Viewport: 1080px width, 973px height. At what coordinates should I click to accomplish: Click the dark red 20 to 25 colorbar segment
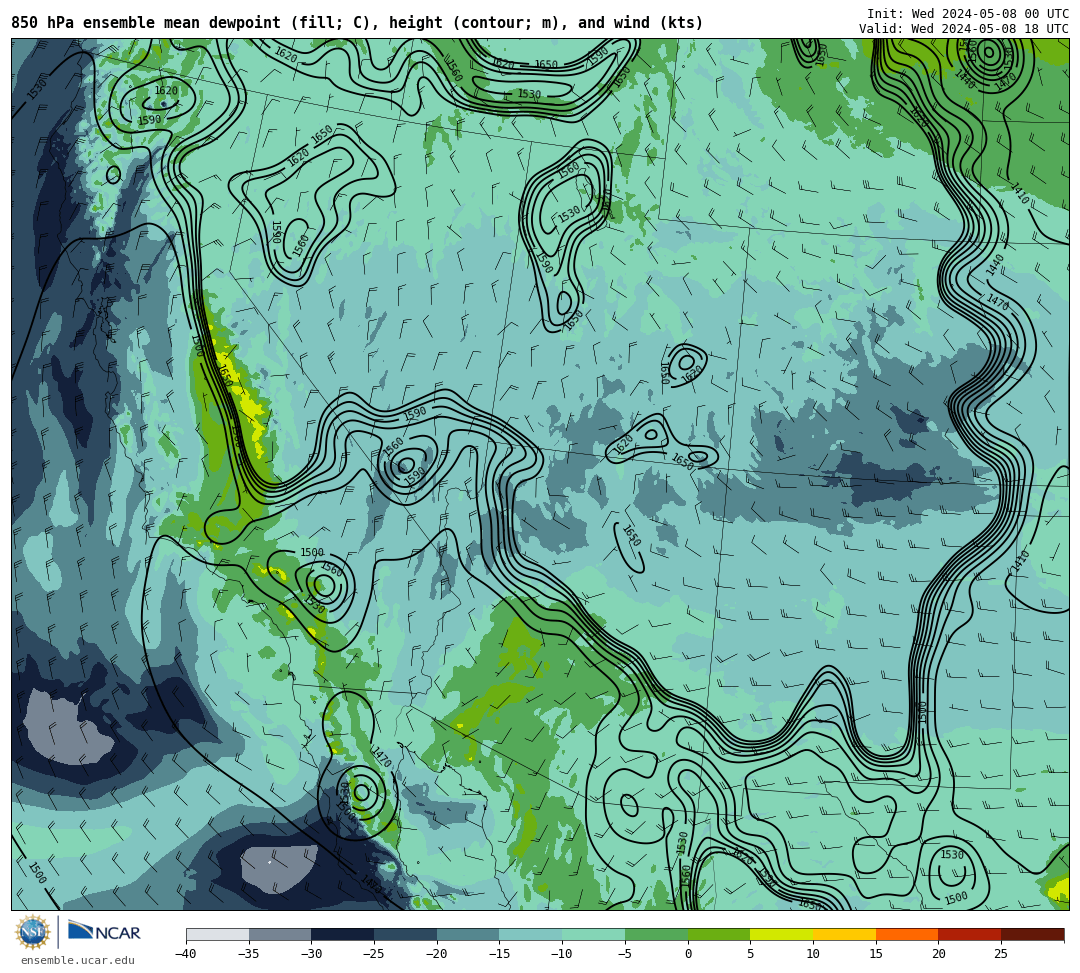click(970, 934)
